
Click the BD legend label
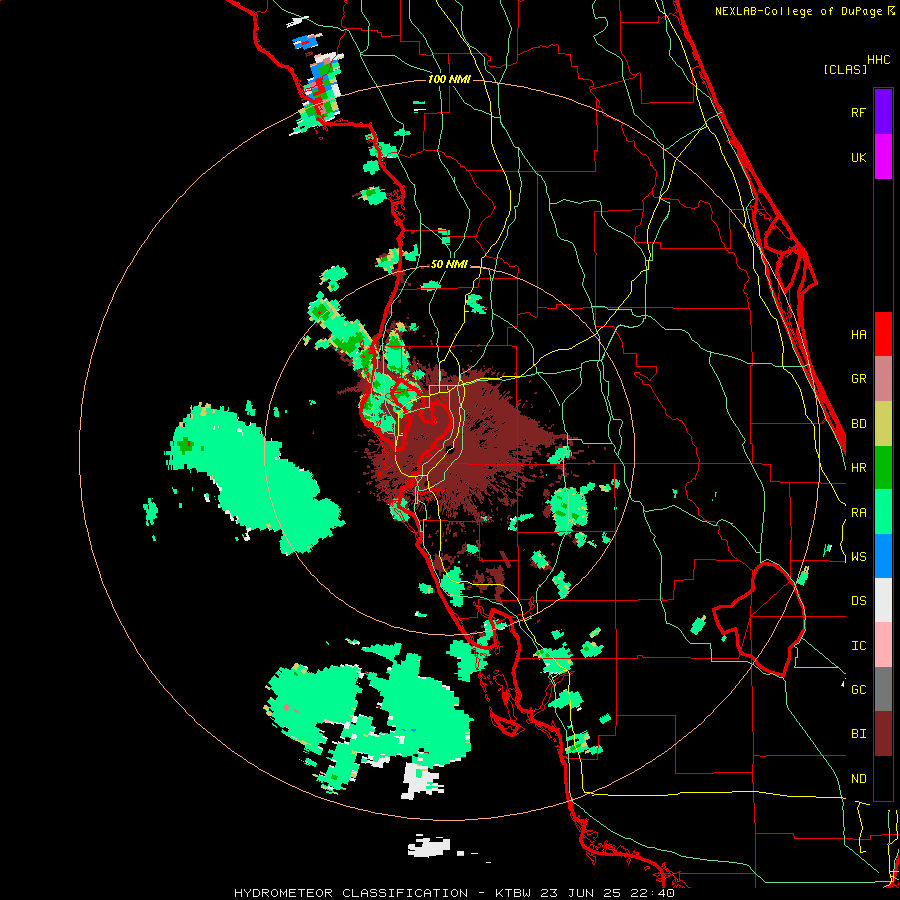[x=859, y=424]
